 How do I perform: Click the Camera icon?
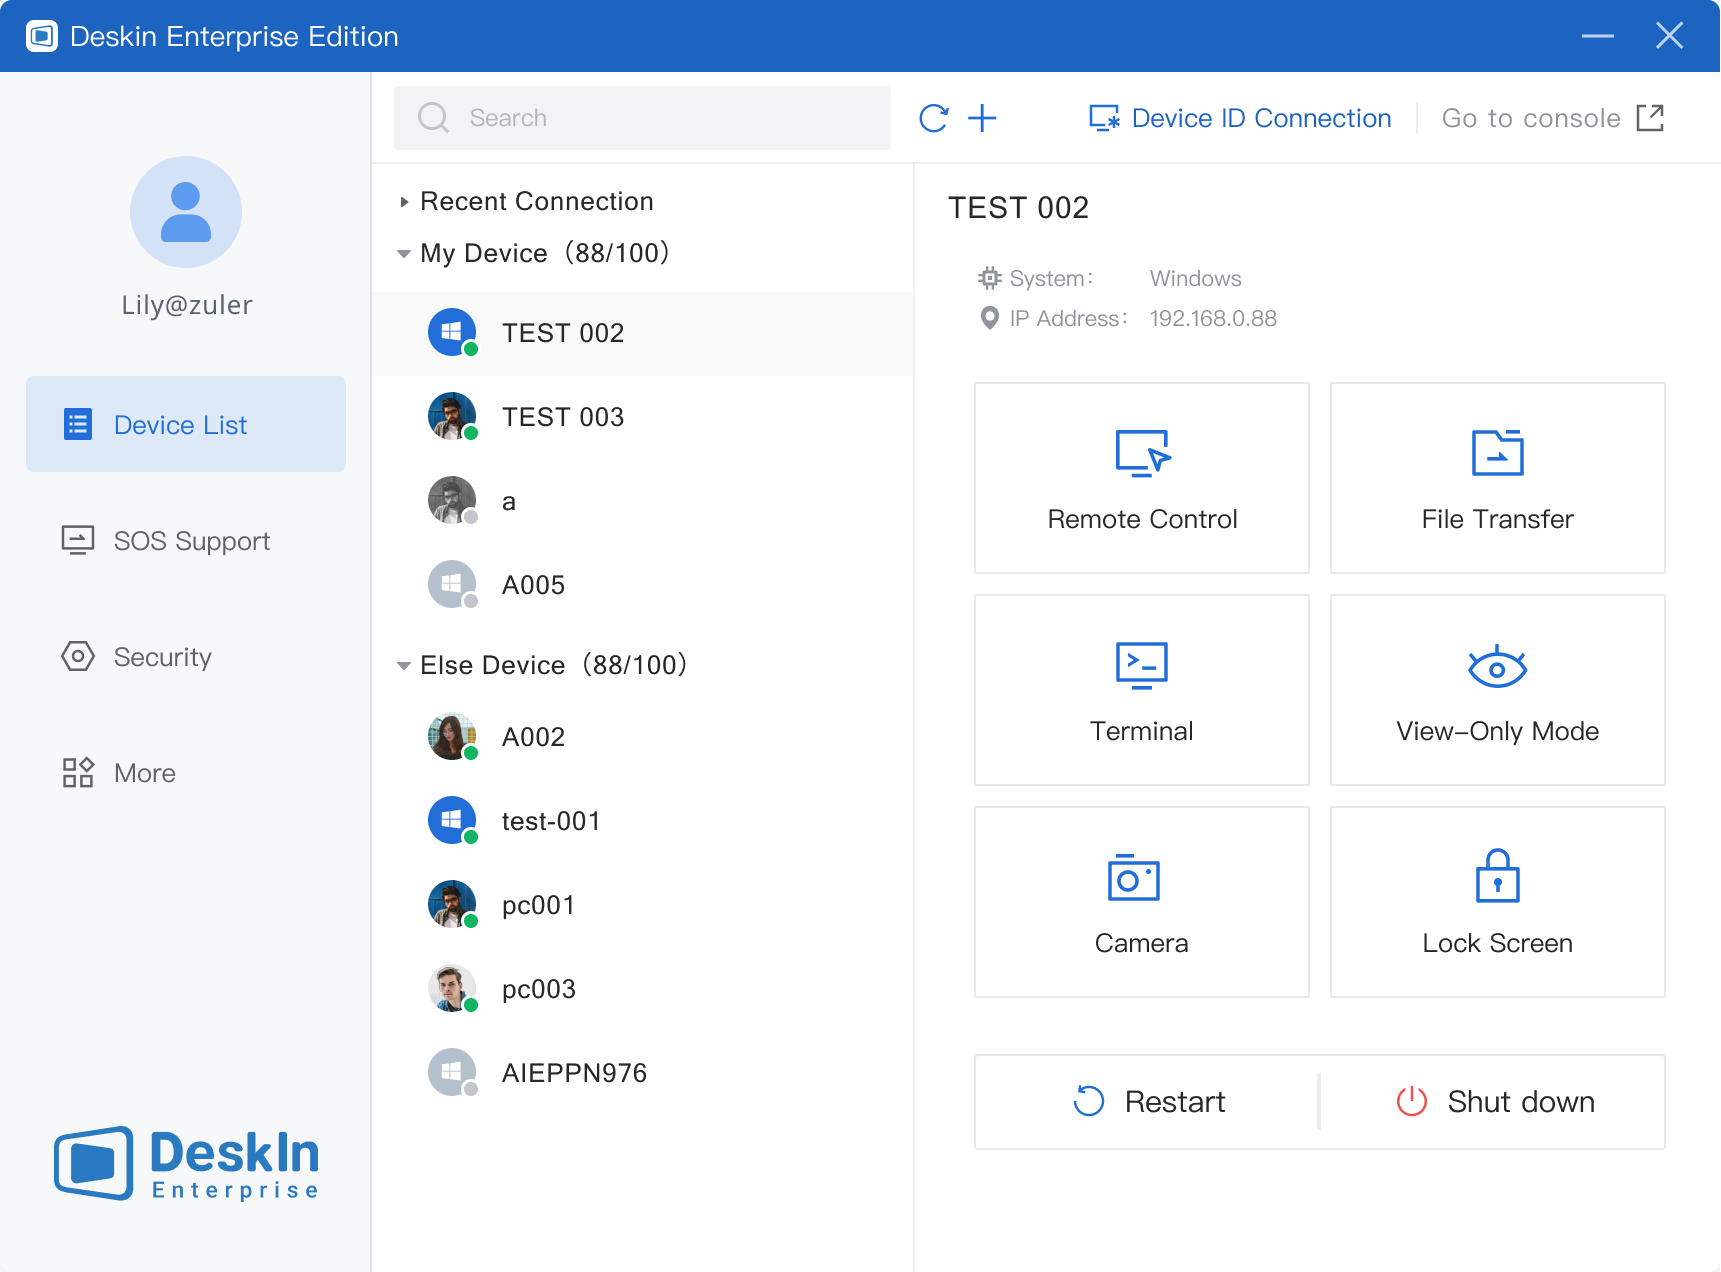click(1134, 877)
